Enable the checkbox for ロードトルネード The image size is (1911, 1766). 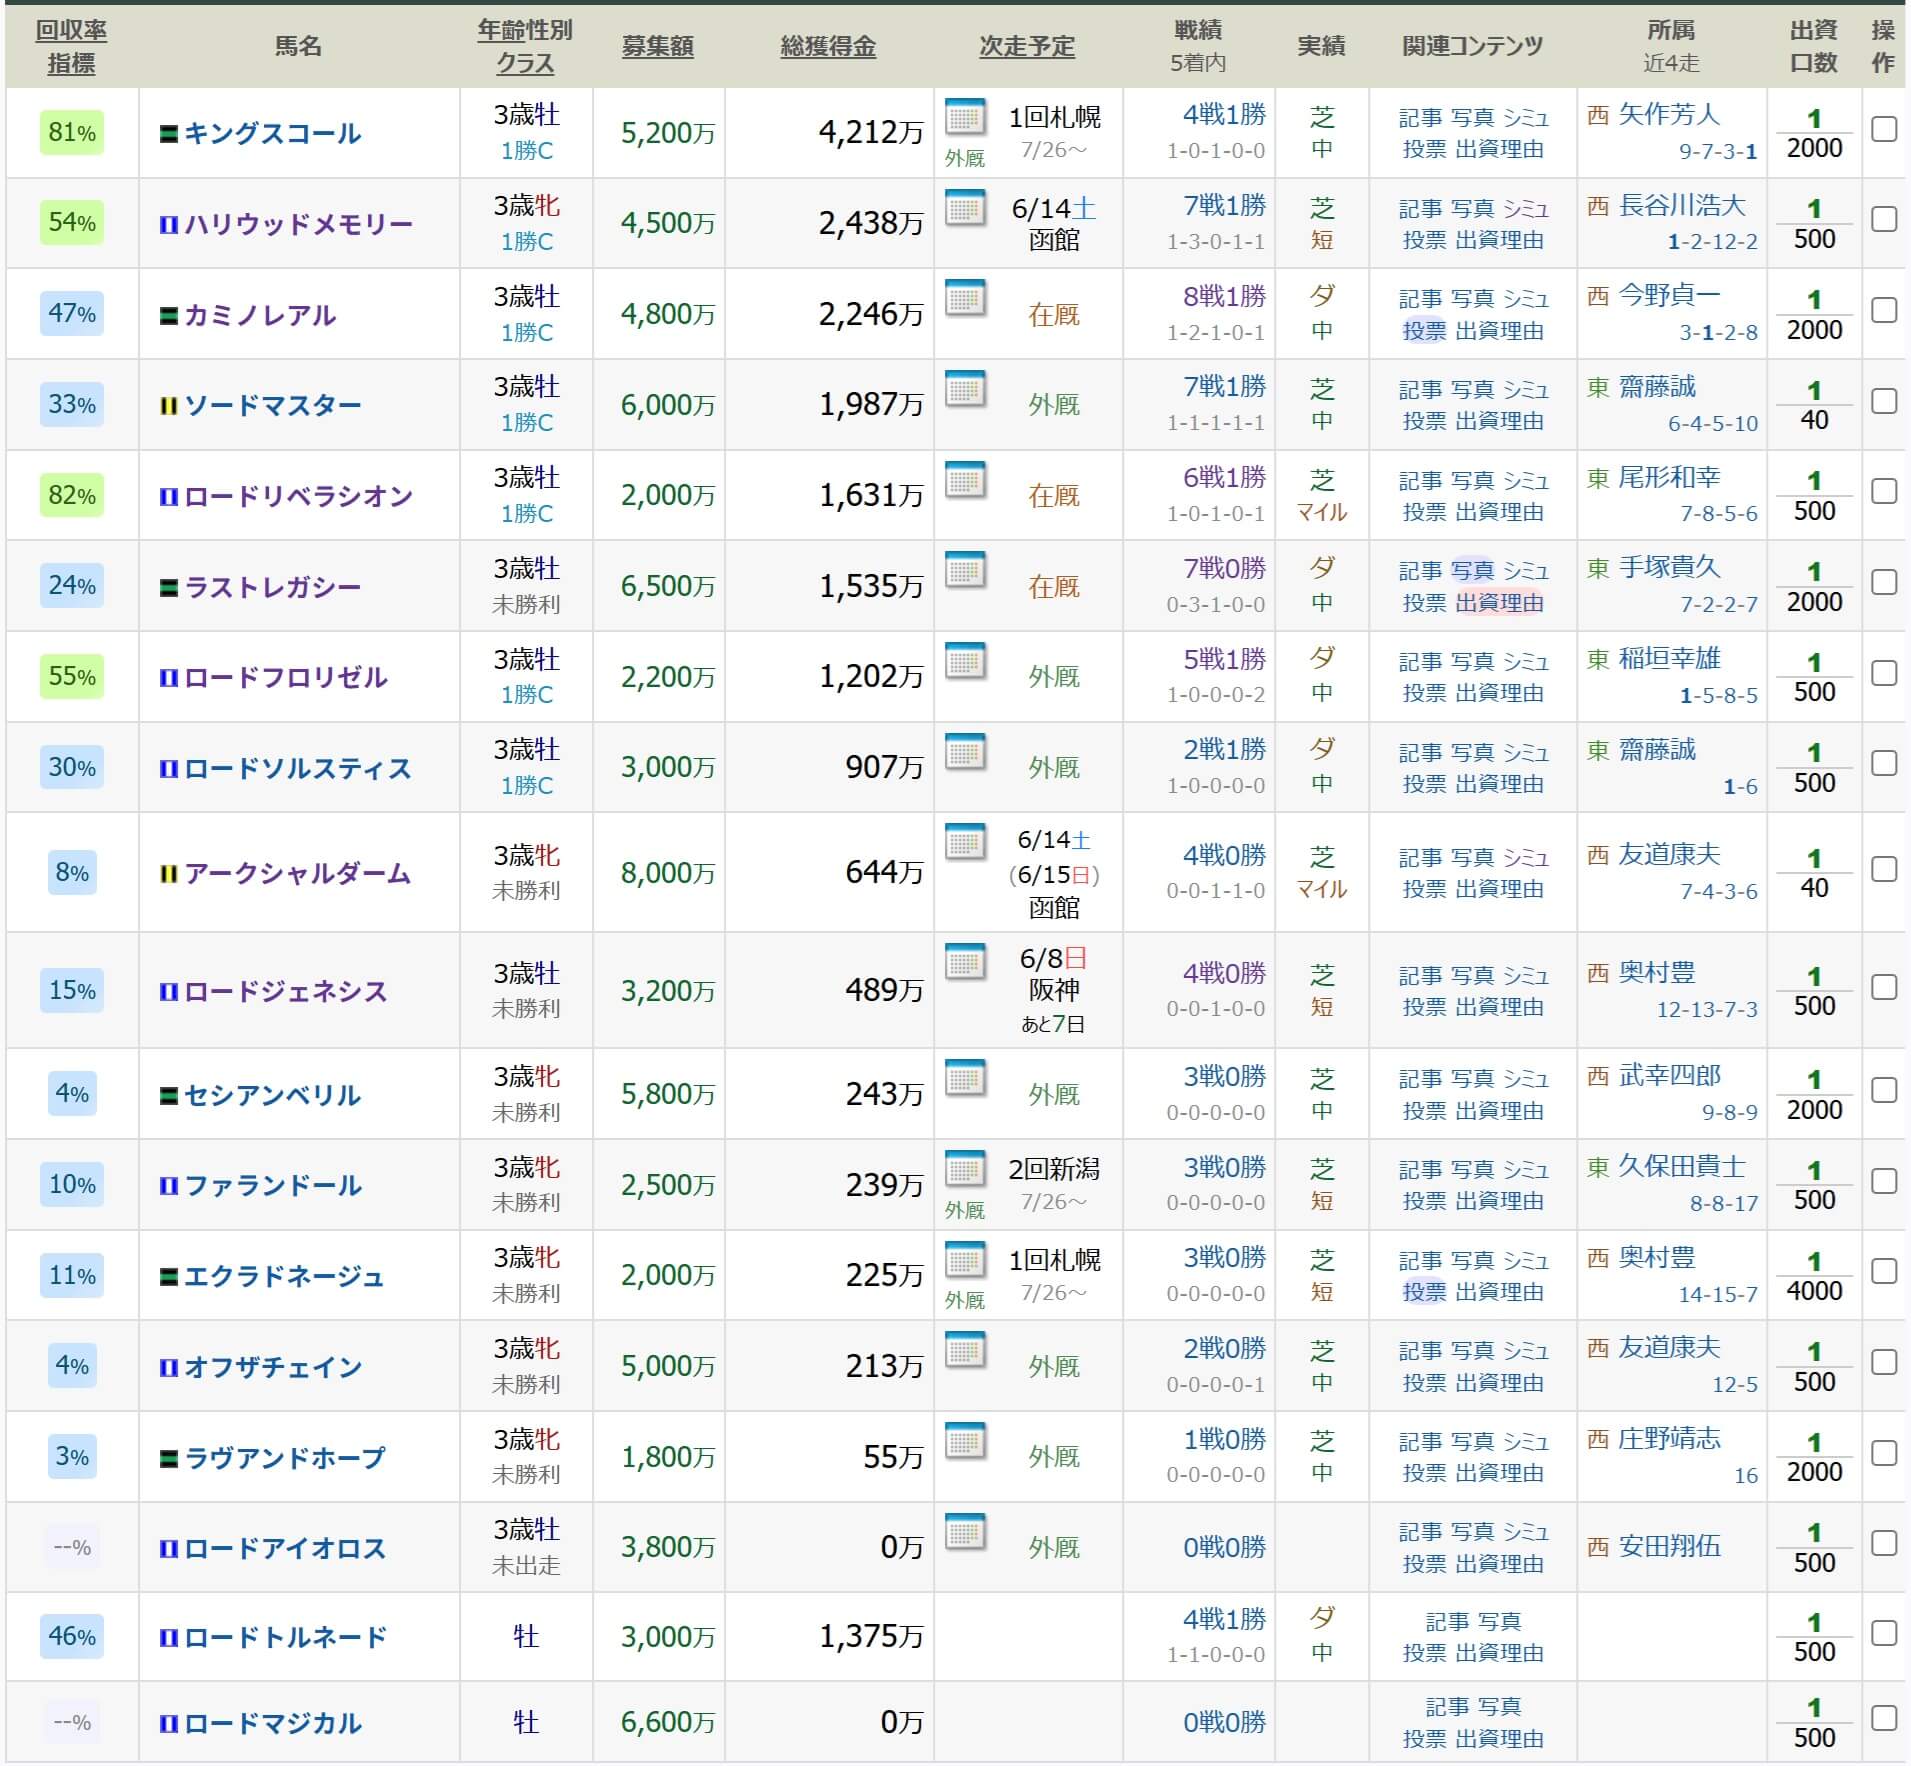point(1884,1633)
